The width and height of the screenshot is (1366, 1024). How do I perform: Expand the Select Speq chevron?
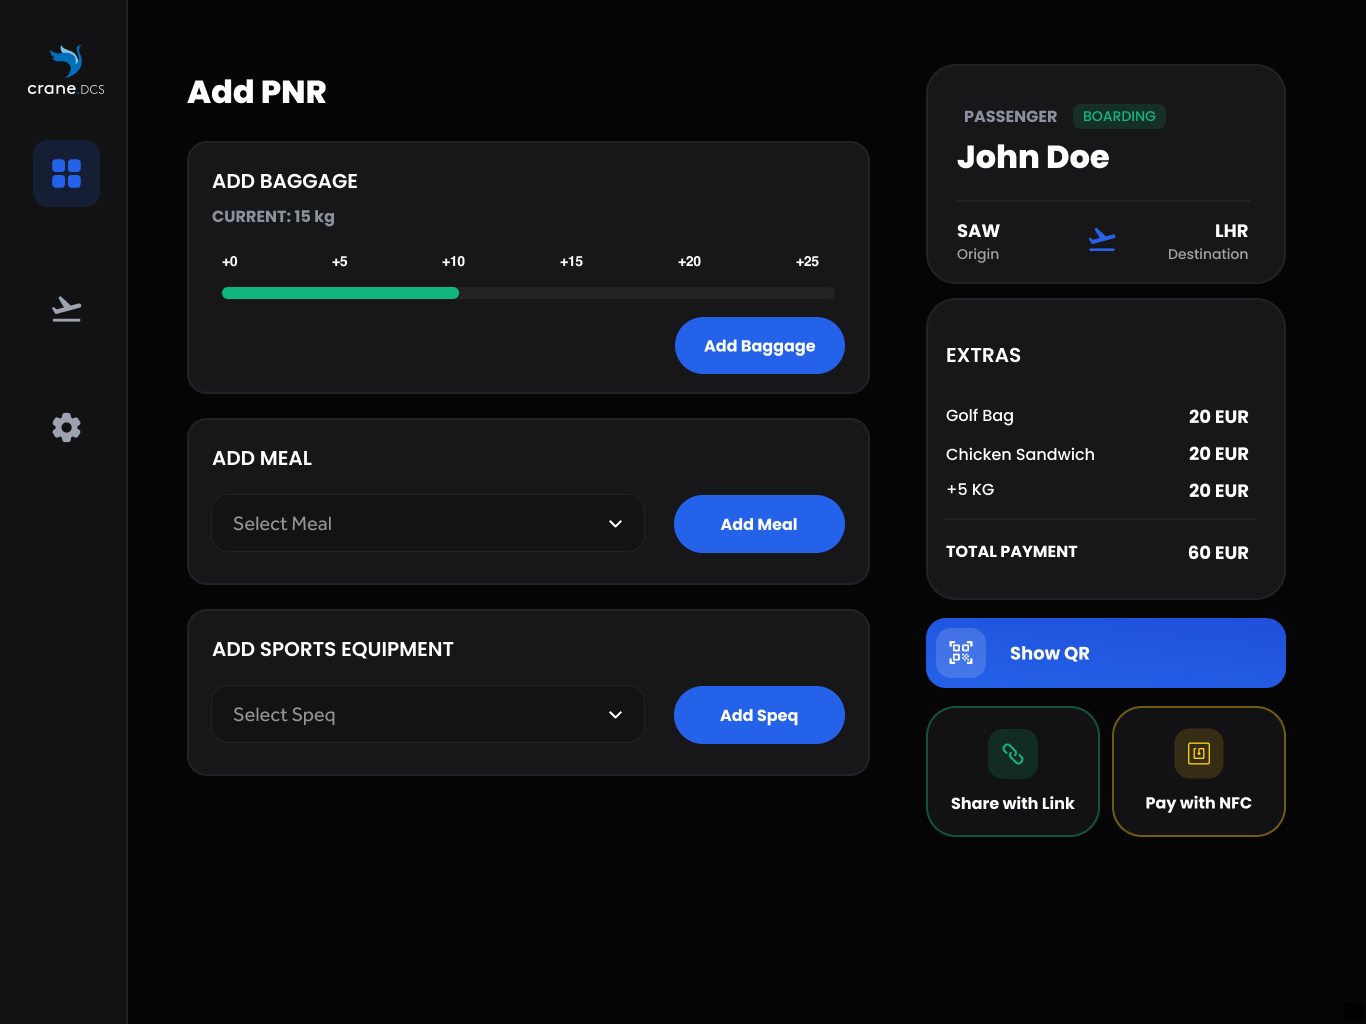(x=616, y=714)
